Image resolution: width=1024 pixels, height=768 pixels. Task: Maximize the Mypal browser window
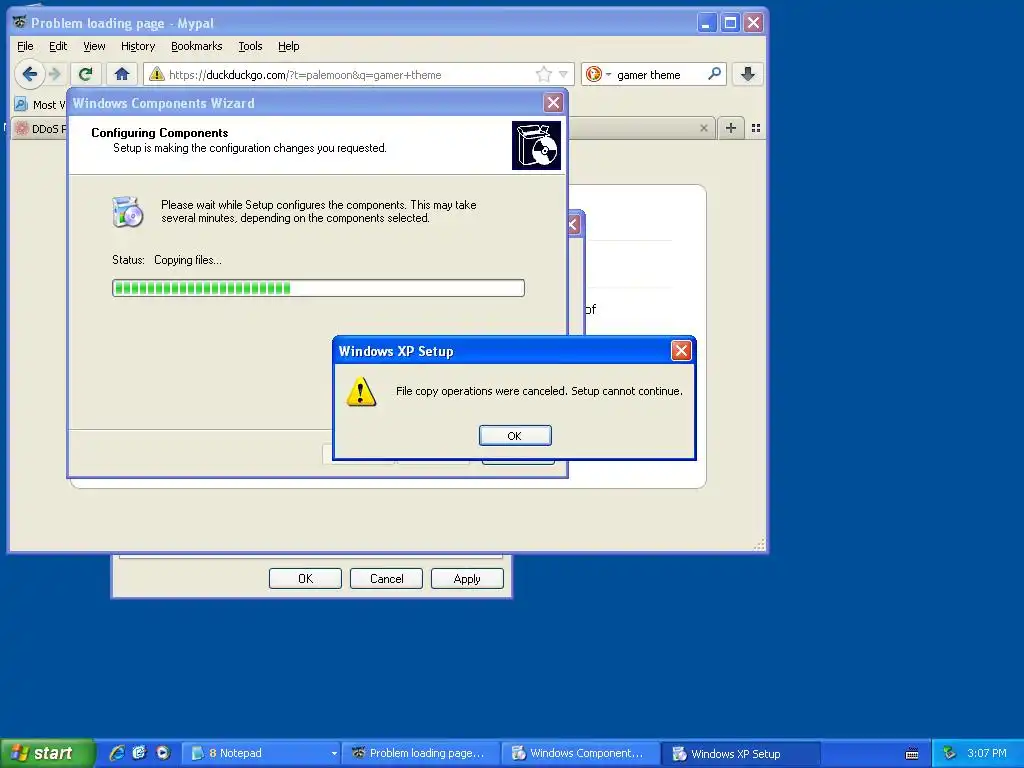[x=730, y=23]
